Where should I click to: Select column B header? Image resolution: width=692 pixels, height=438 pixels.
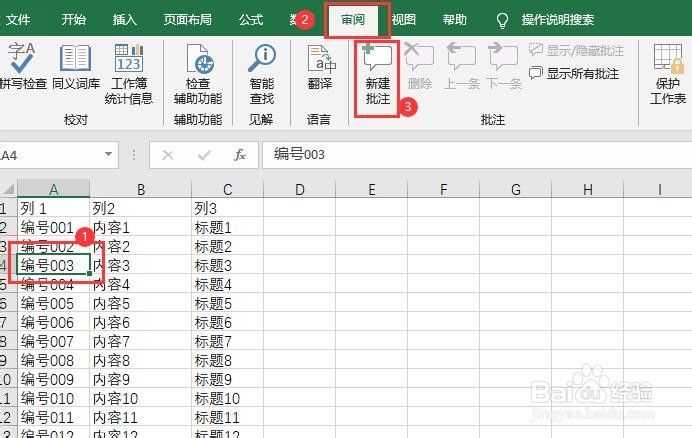pos(141,189)
